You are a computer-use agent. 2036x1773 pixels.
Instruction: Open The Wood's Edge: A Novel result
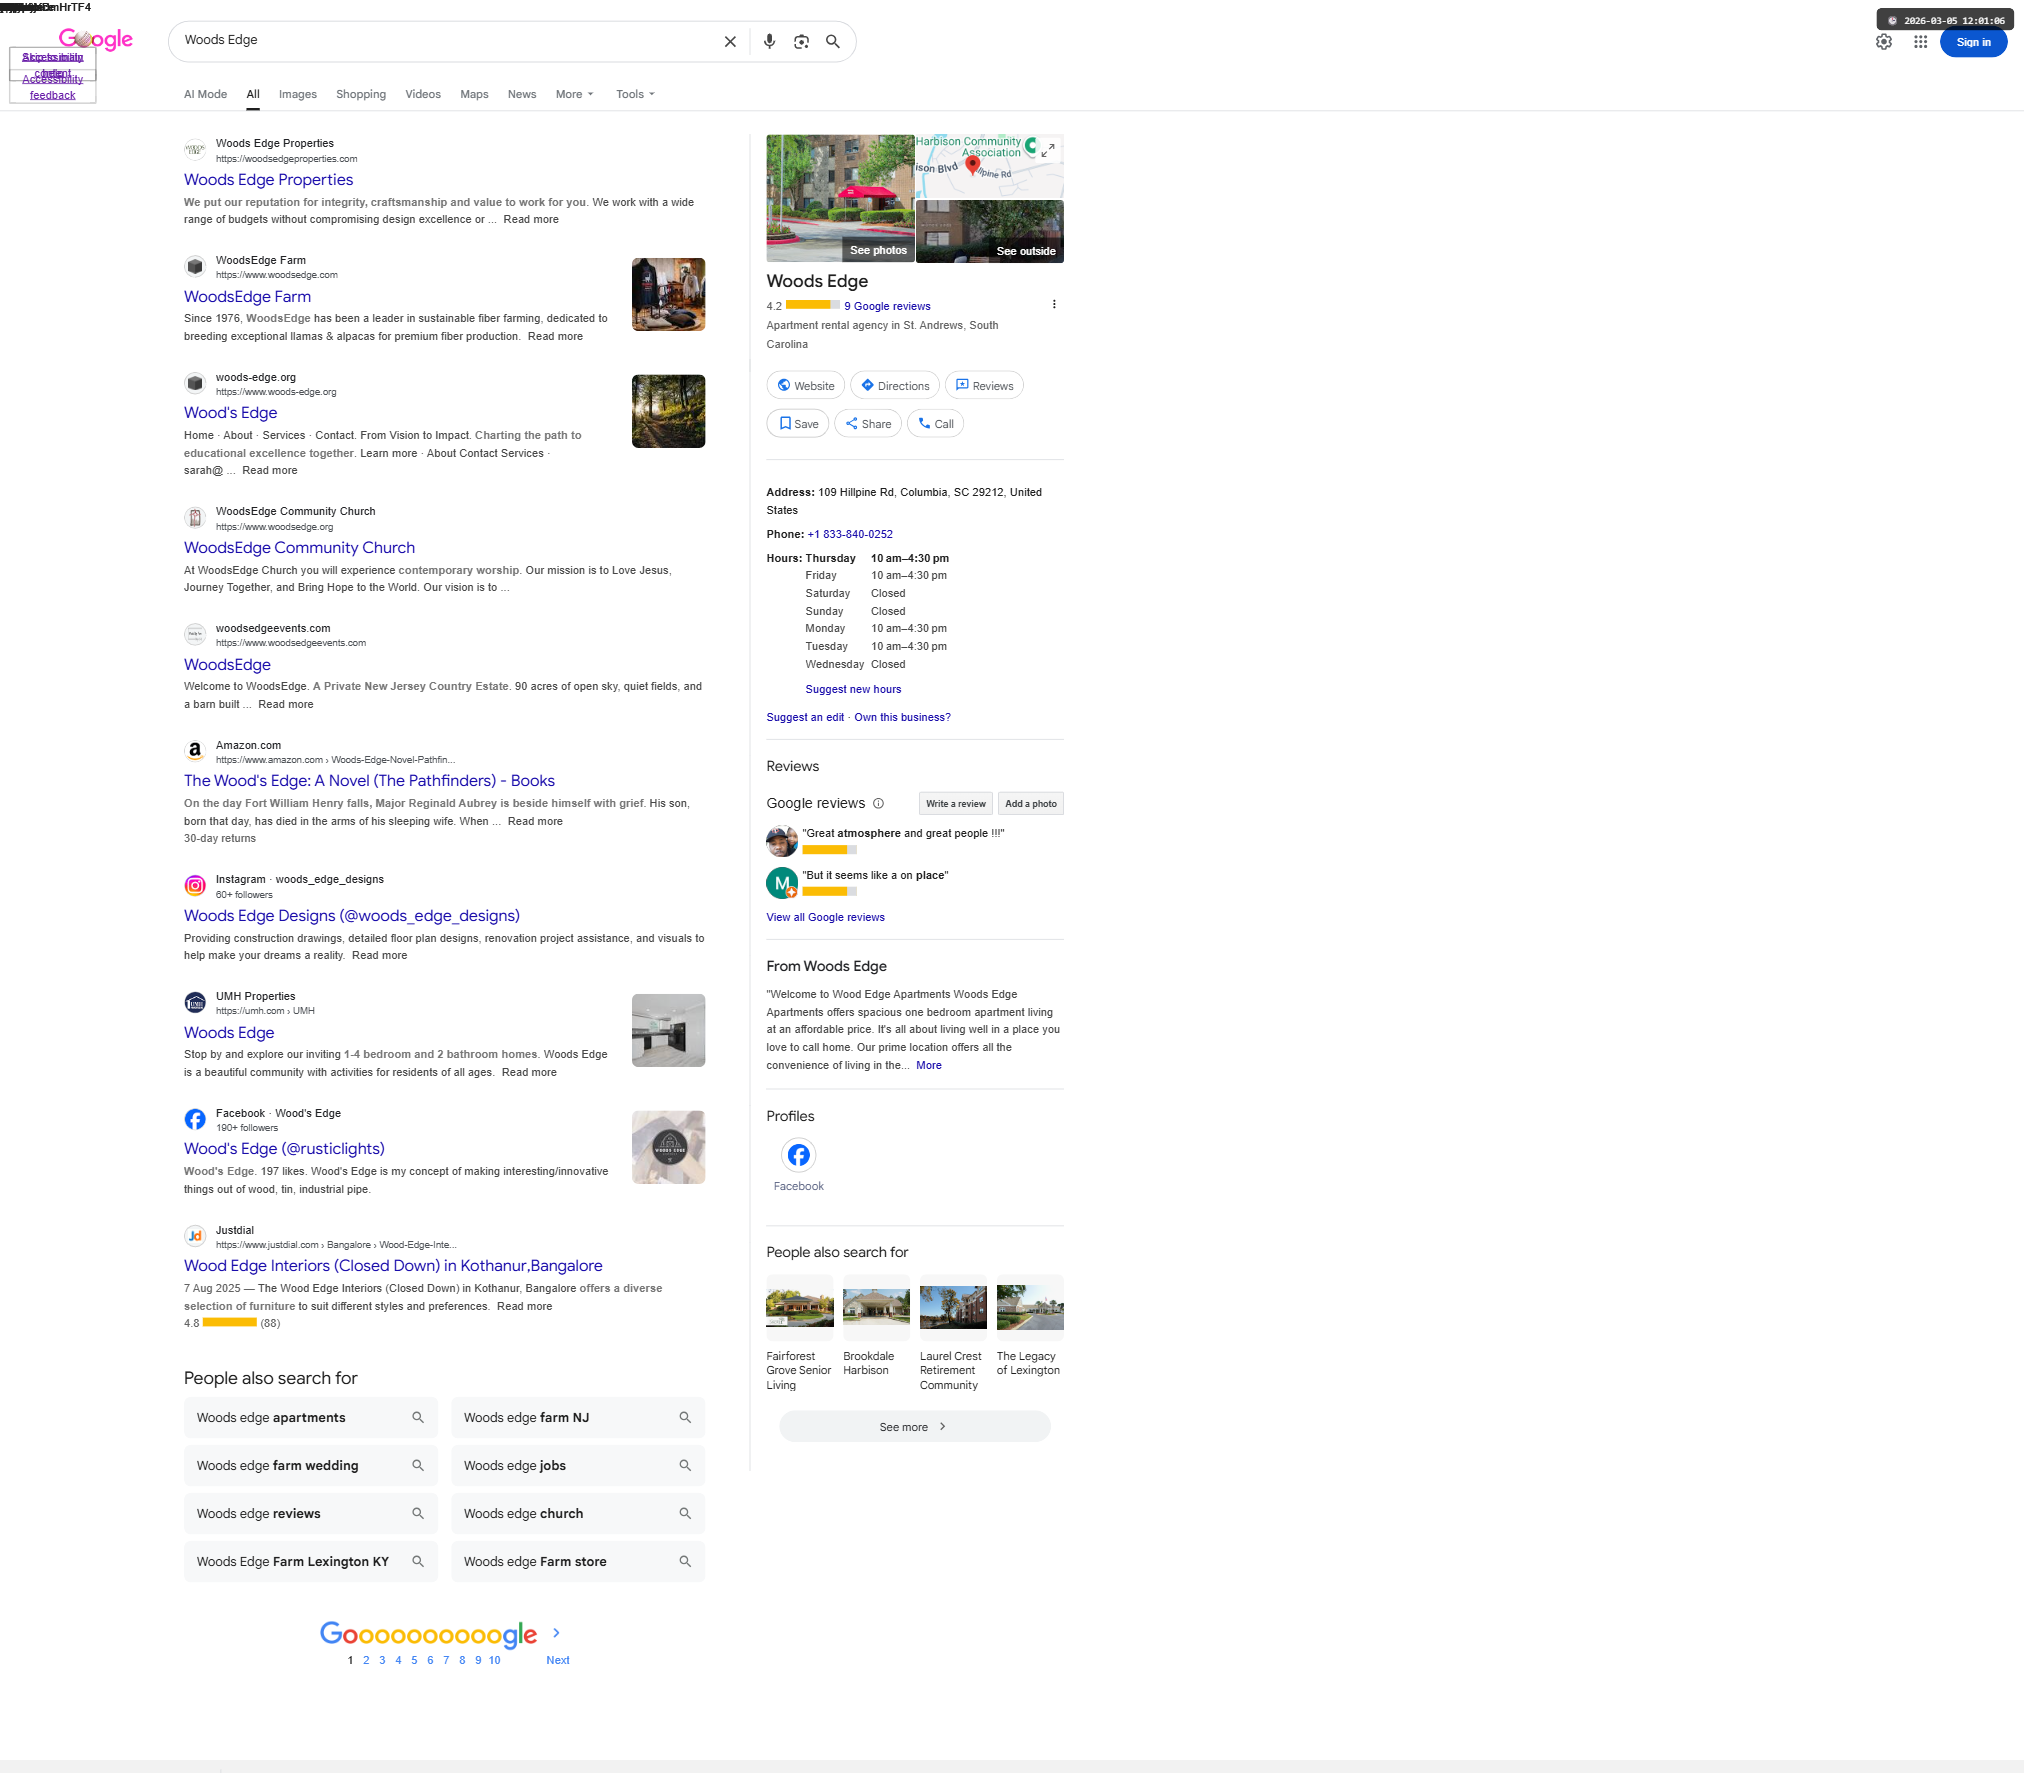[x=369, y=781]
